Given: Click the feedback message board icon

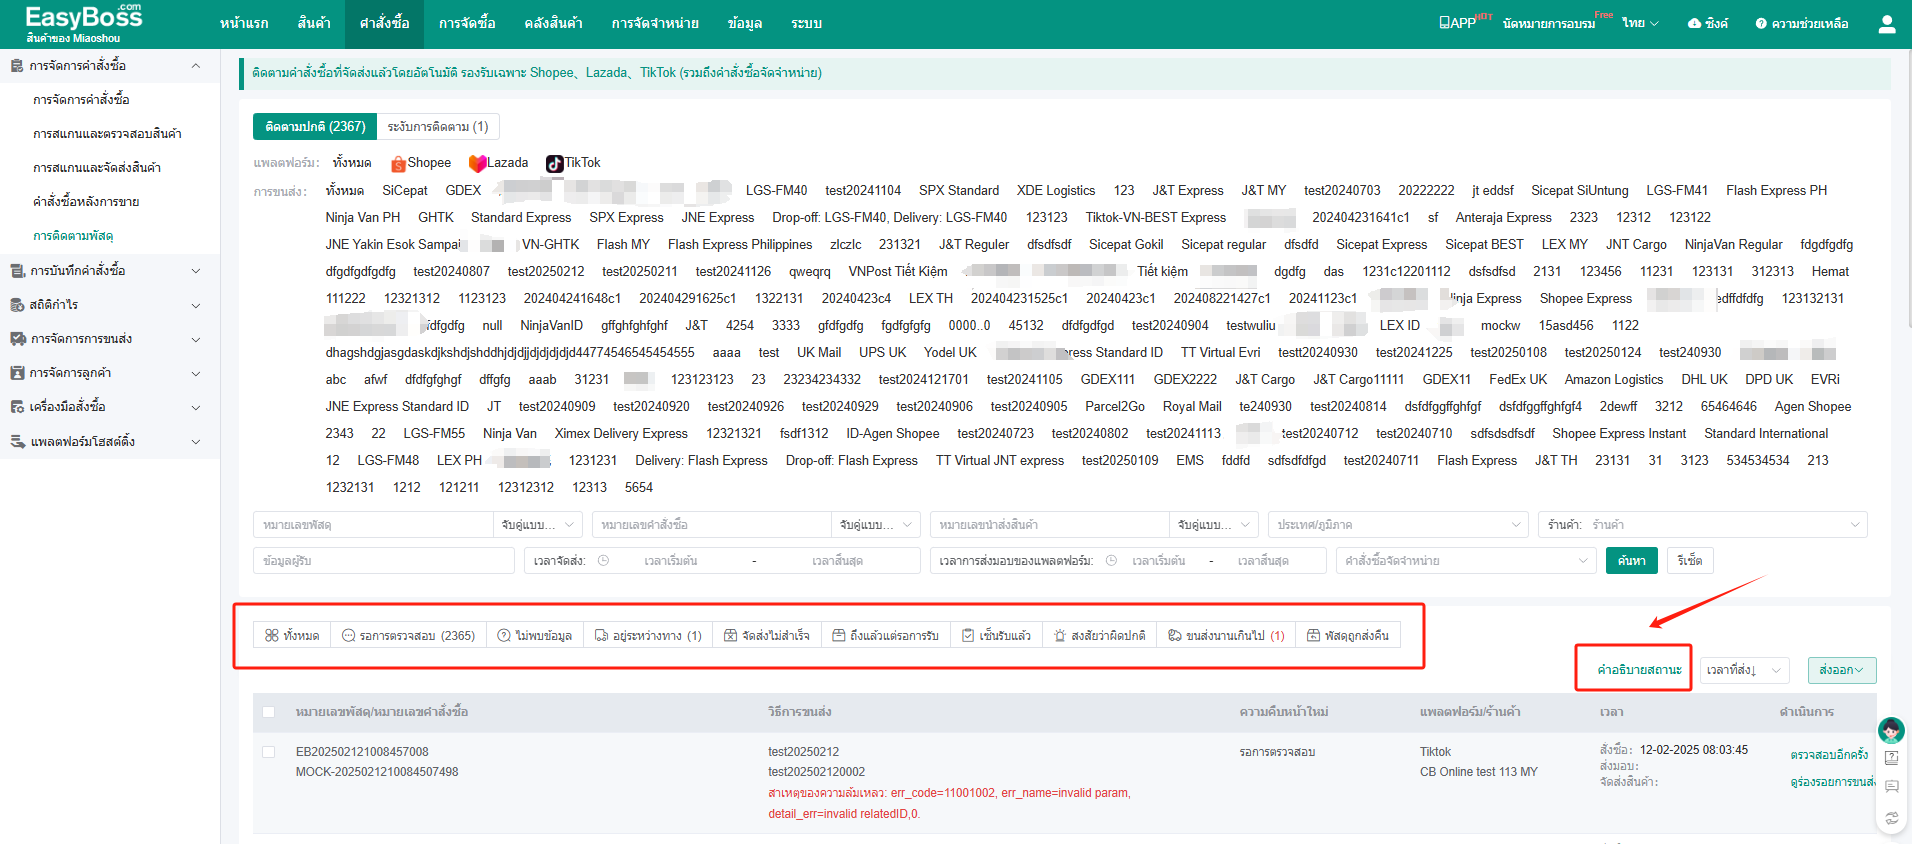Looking at the screenshot, I should pyautogui.click(x=1891, y=786).
